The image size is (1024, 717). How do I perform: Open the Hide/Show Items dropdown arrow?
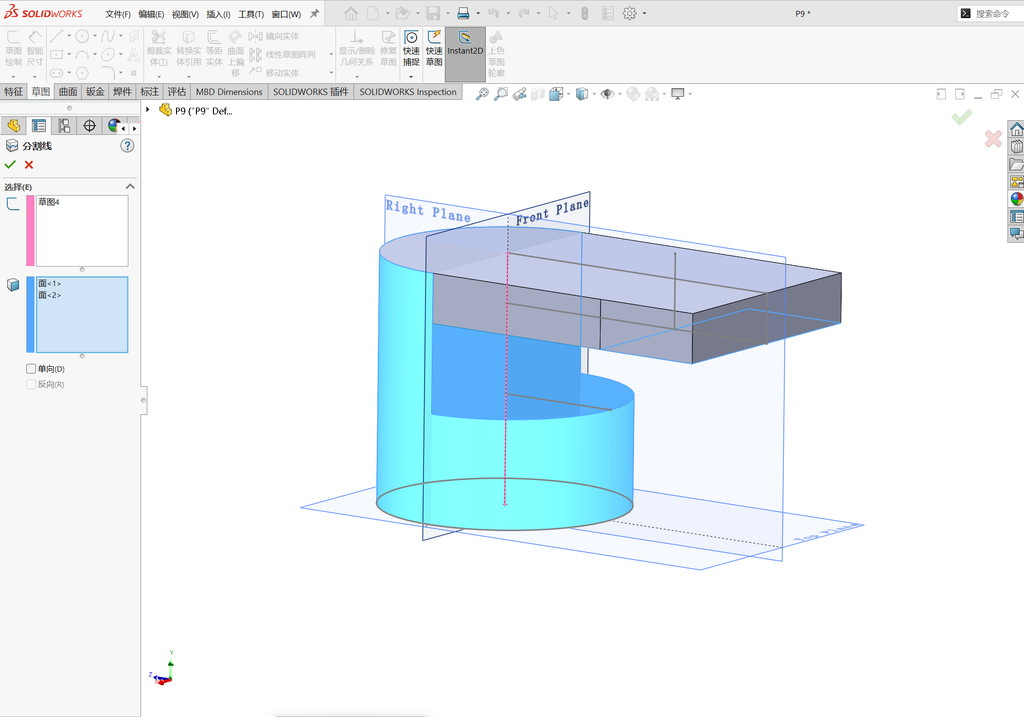click(620, 94)
